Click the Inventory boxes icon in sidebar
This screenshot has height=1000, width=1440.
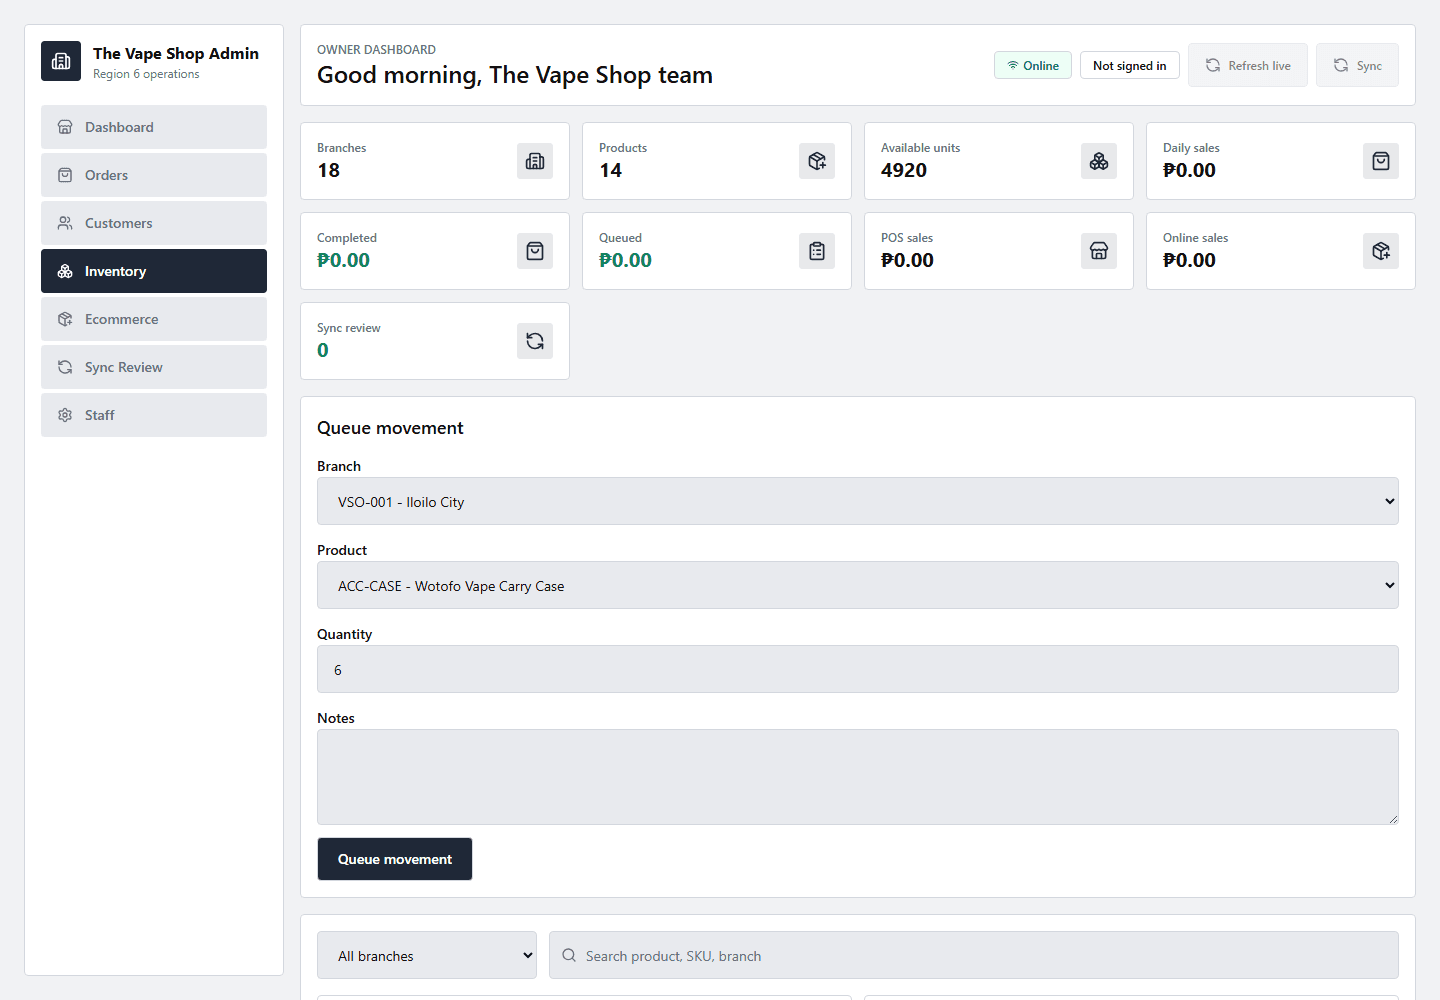click(65, 271)
